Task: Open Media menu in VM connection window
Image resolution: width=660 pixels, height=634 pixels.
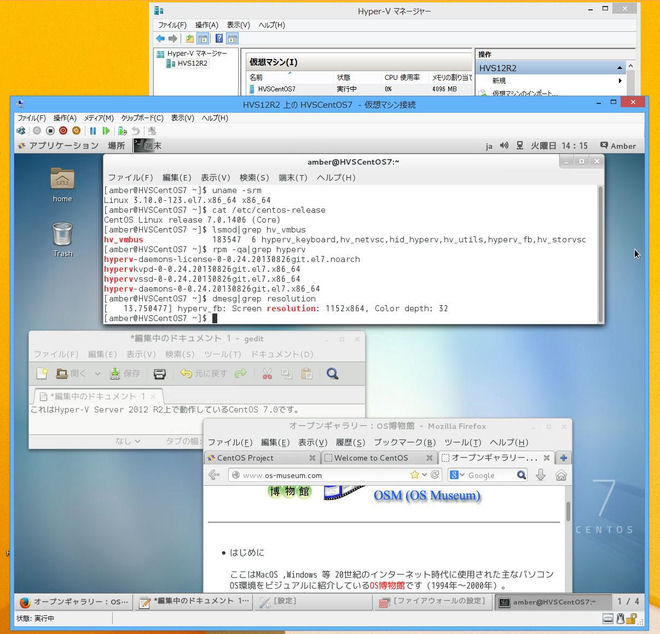Action: tap(98, 118)
